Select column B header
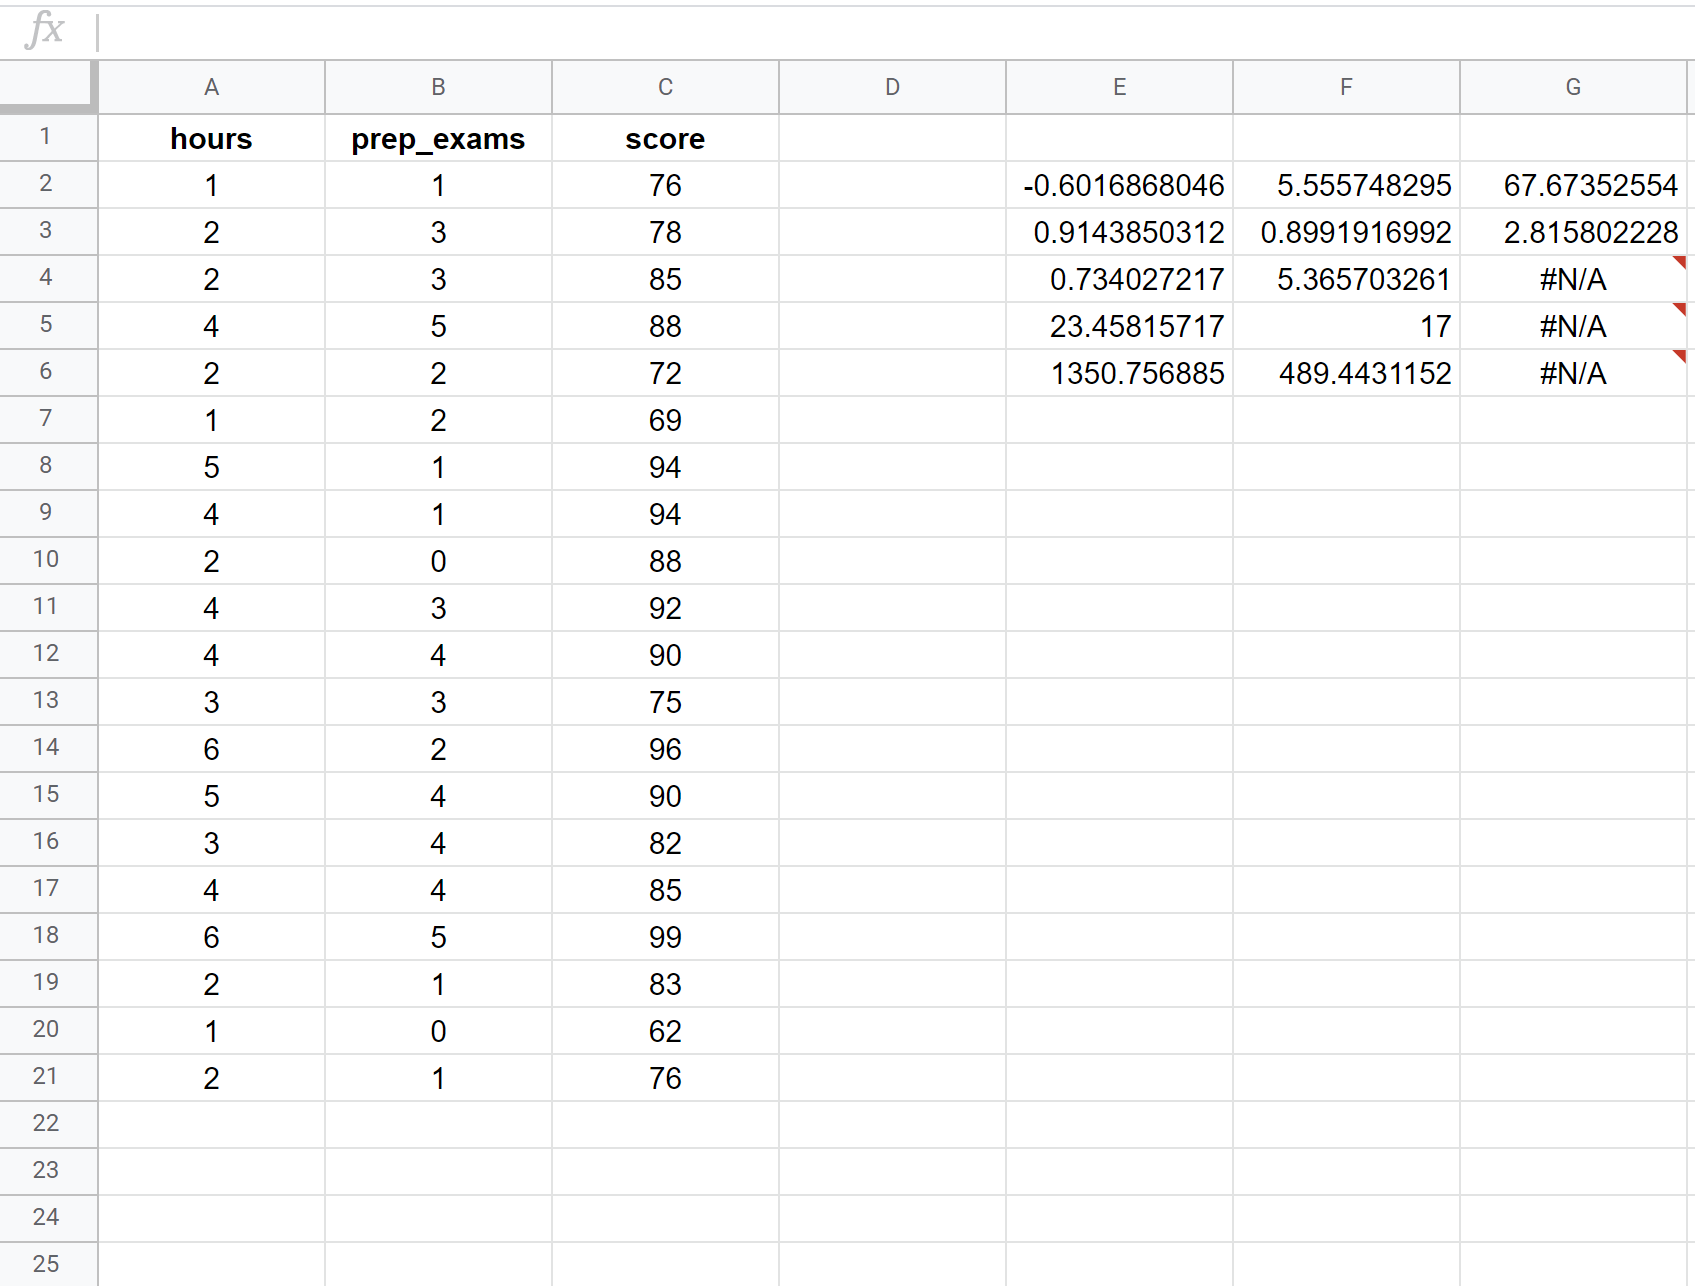 [438, 87]
